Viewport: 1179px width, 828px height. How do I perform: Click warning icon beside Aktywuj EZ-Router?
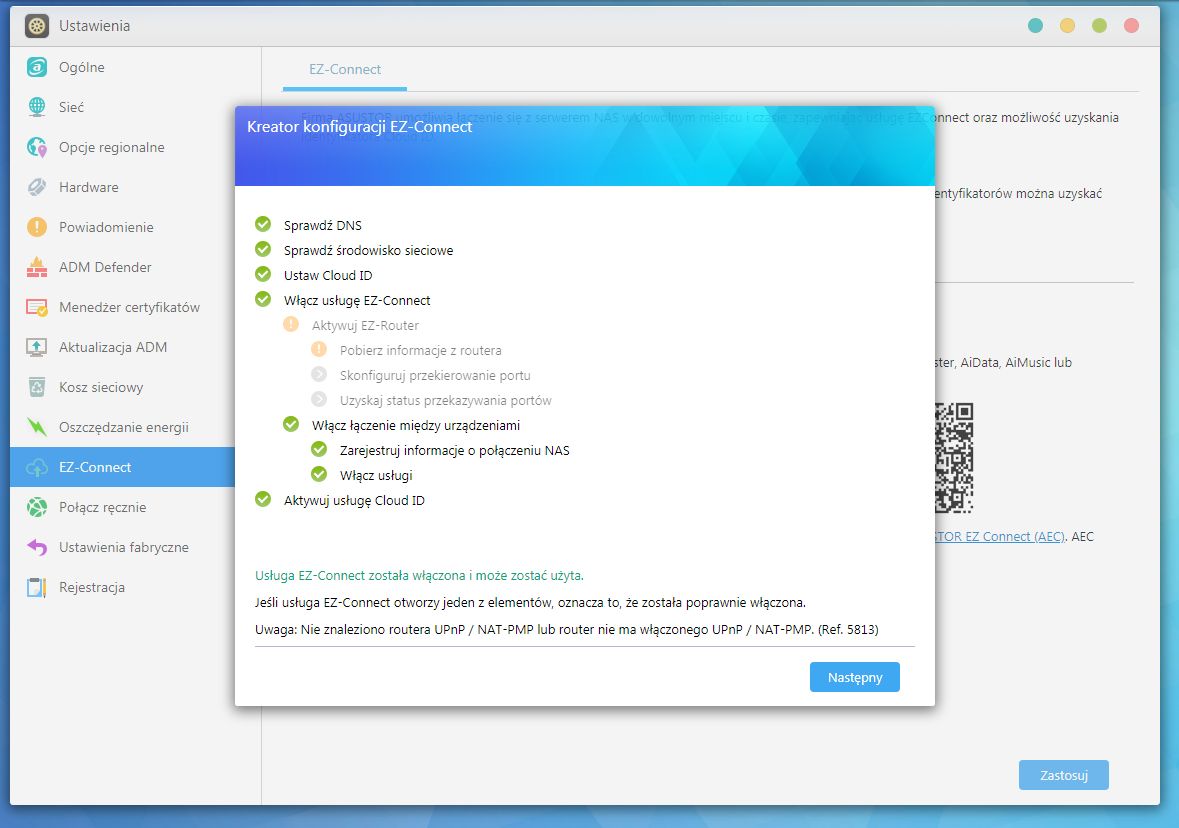(x=291, y=324)
